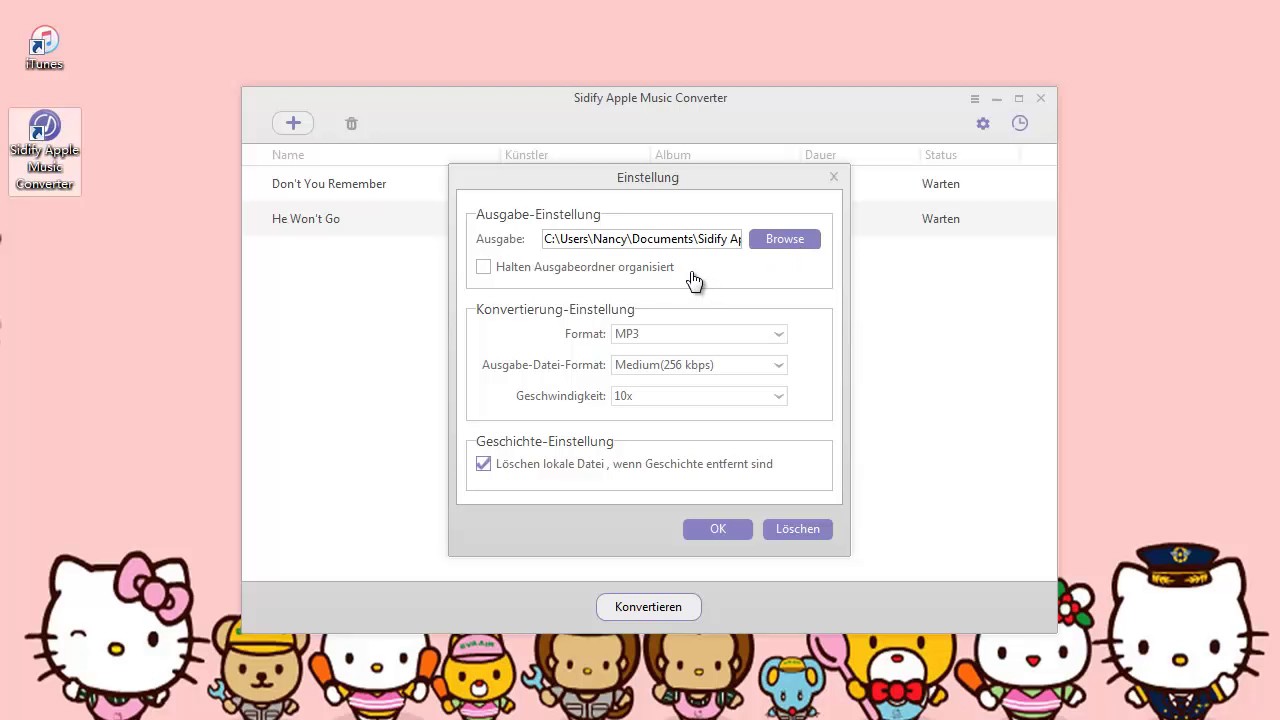
Task: Select the song Don't You Remember
Action: pos(329,184)
